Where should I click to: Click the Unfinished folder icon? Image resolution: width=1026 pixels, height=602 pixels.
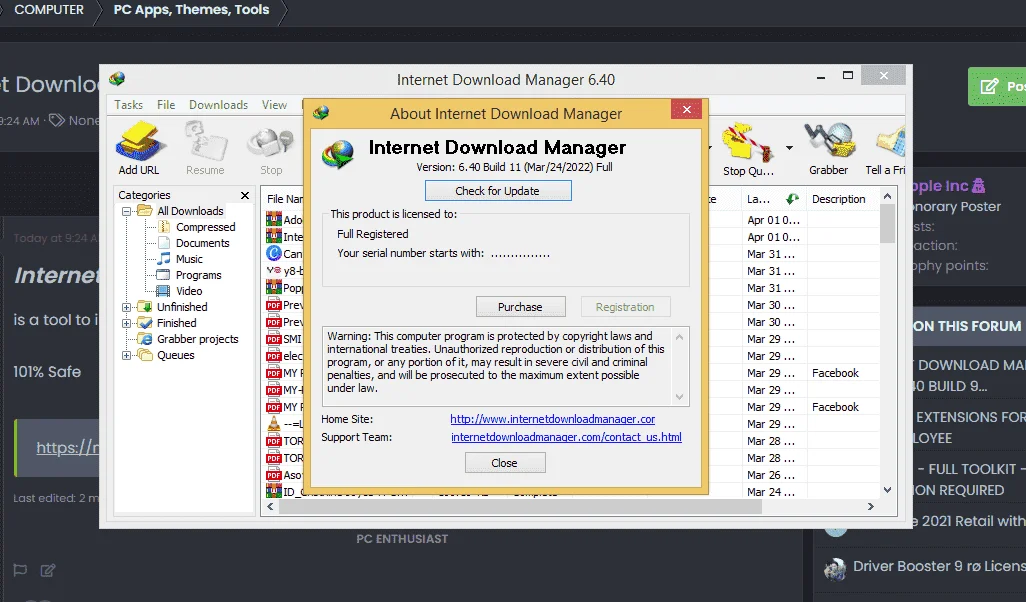click(x=145, y=307)
